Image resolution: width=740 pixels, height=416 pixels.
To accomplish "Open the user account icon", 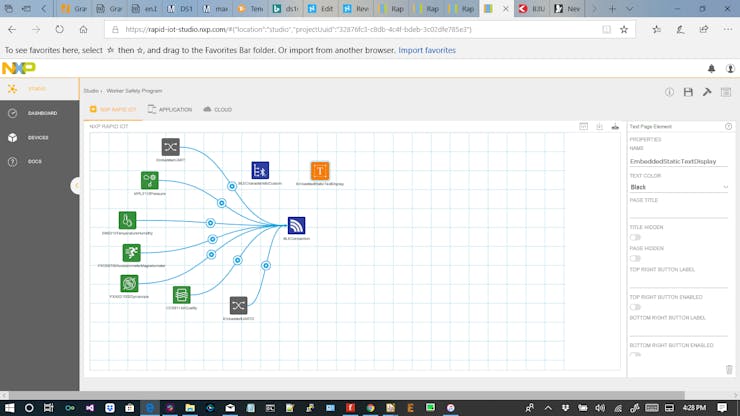I will (730, 68).
